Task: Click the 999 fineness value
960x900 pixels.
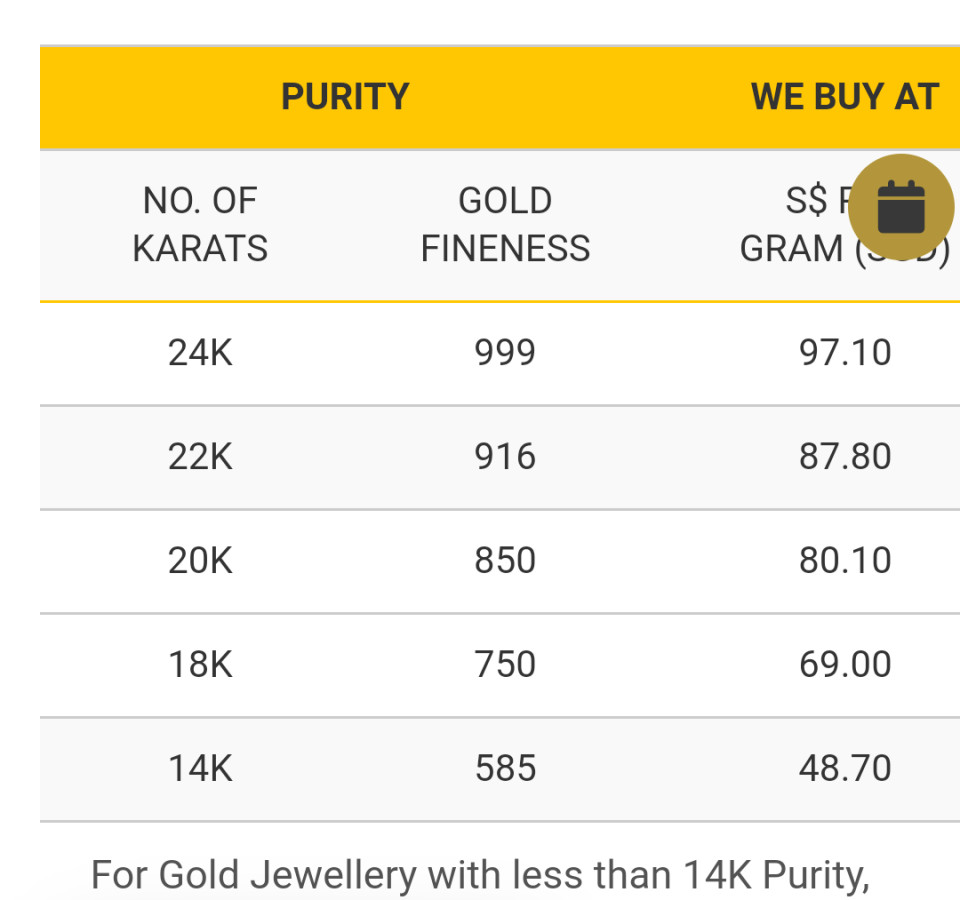Action: (x=505, y=353)
